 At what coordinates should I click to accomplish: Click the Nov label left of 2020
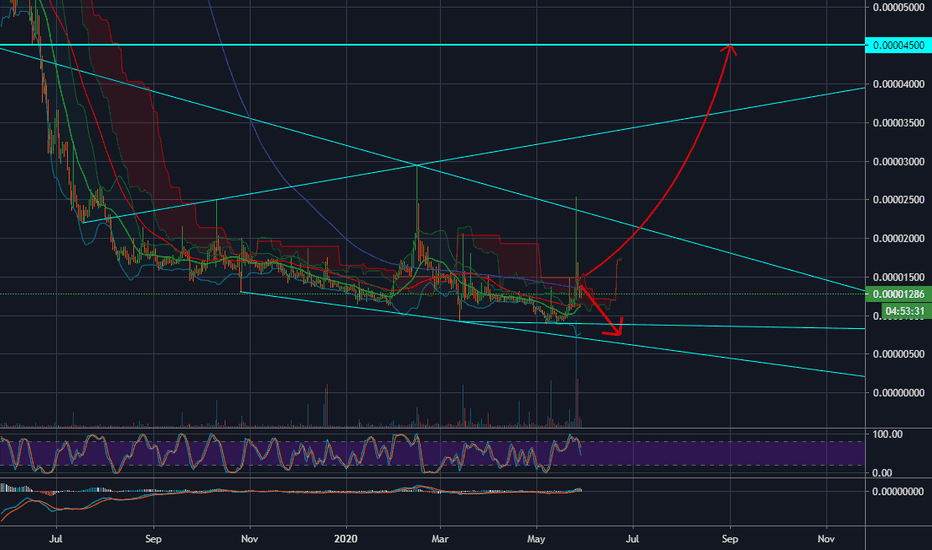point(250,539)
